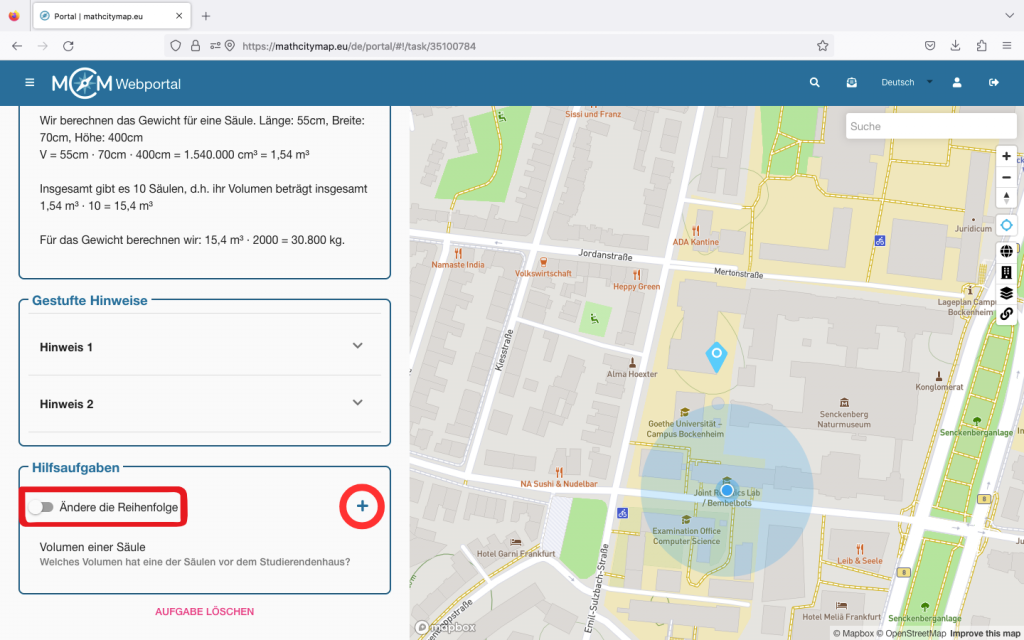Screen dimensions: 1024x640
Task: Click 'AUFGABE LÖSCHEN' button
Action: (x=204, y=611)
